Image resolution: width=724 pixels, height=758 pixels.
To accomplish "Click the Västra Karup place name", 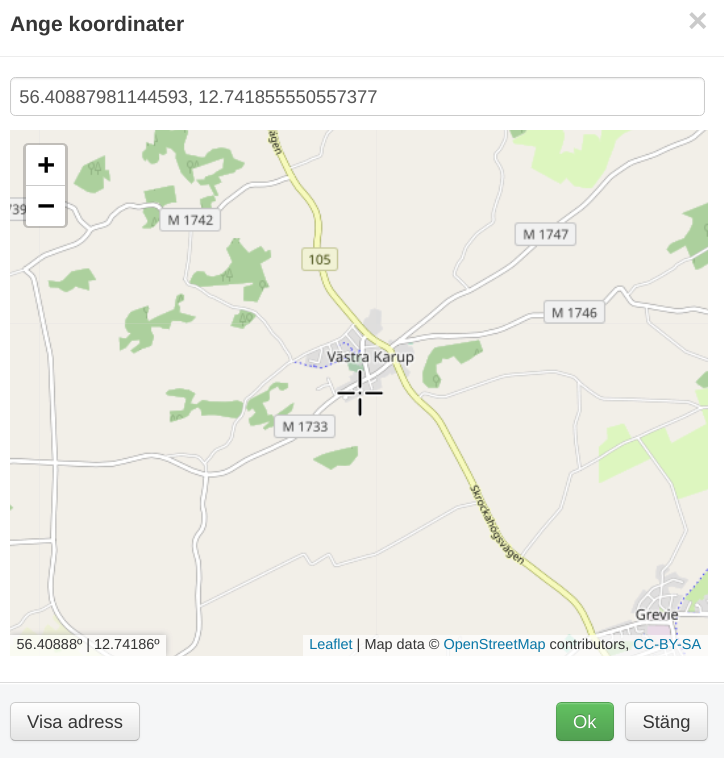I will [x=370, y=357].
